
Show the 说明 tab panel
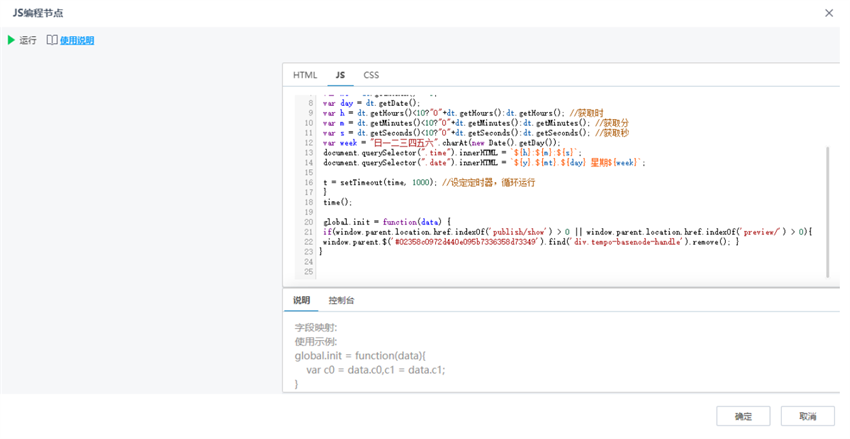click(301, 300)
